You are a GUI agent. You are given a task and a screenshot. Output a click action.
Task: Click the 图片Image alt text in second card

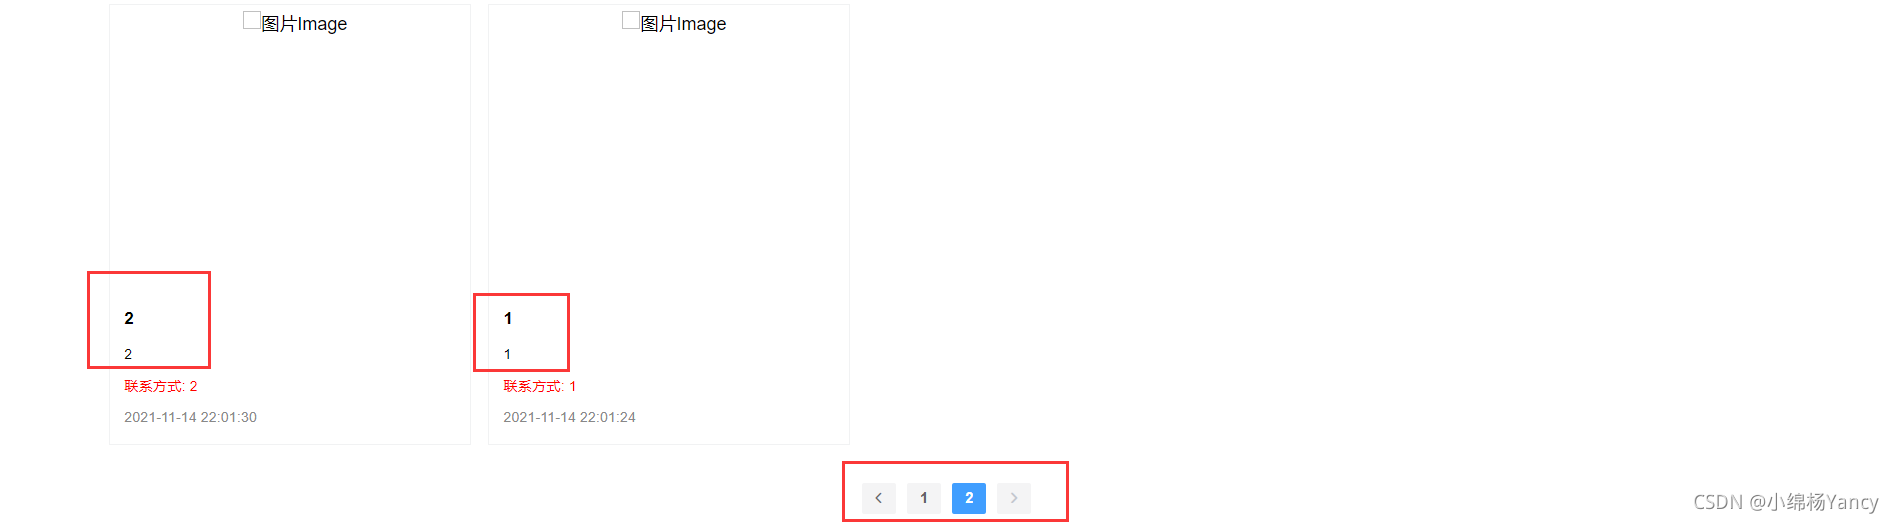click(x=683, y=23)
